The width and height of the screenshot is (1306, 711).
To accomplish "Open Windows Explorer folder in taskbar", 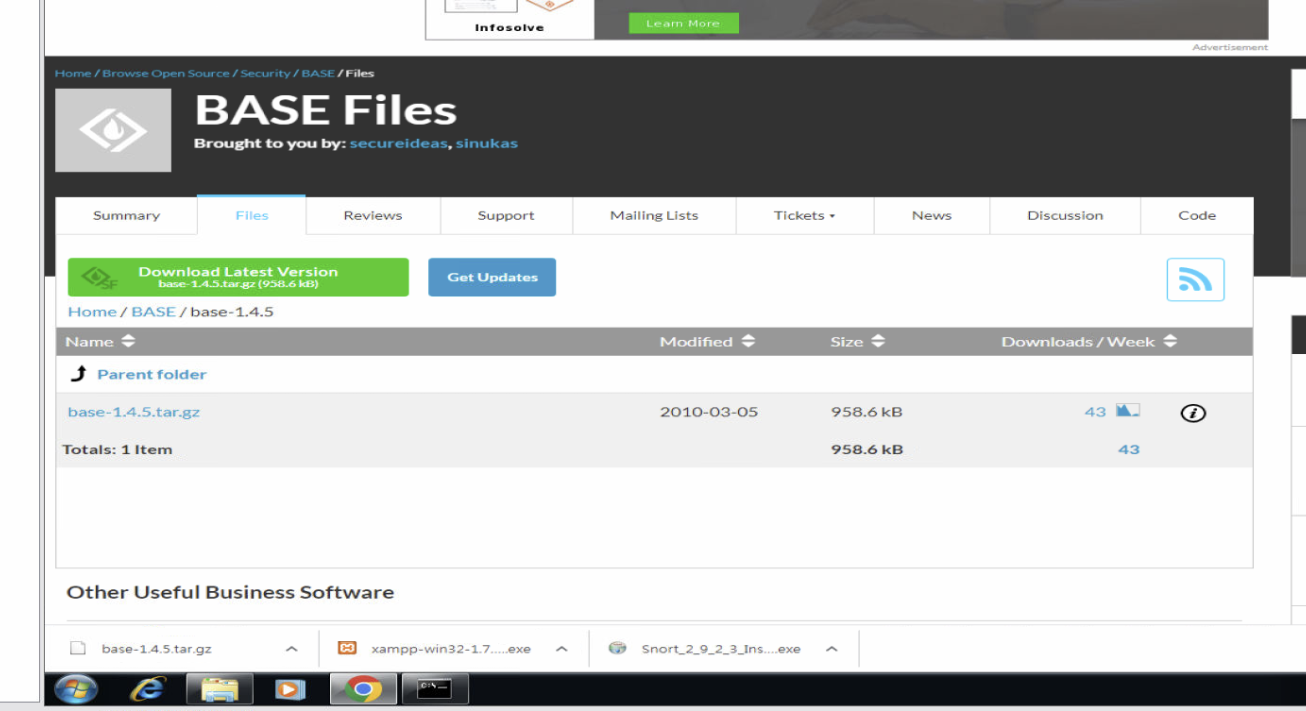I will 219,689.
